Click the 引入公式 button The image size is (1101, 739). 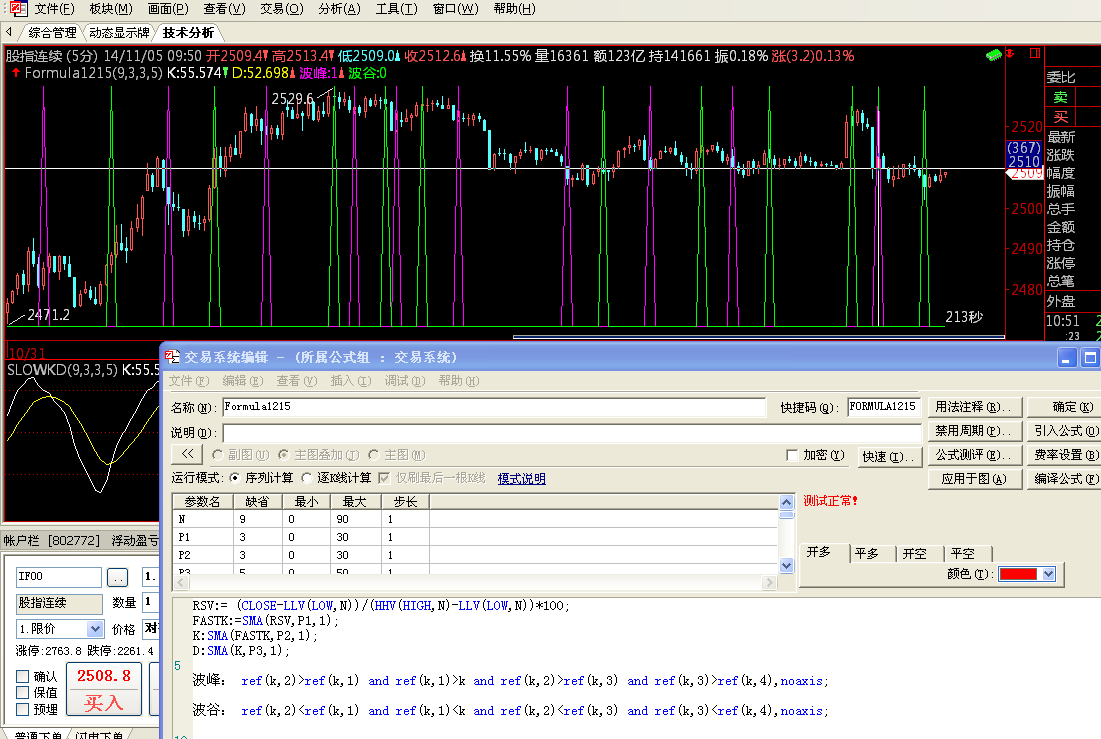coord(1064,431)
